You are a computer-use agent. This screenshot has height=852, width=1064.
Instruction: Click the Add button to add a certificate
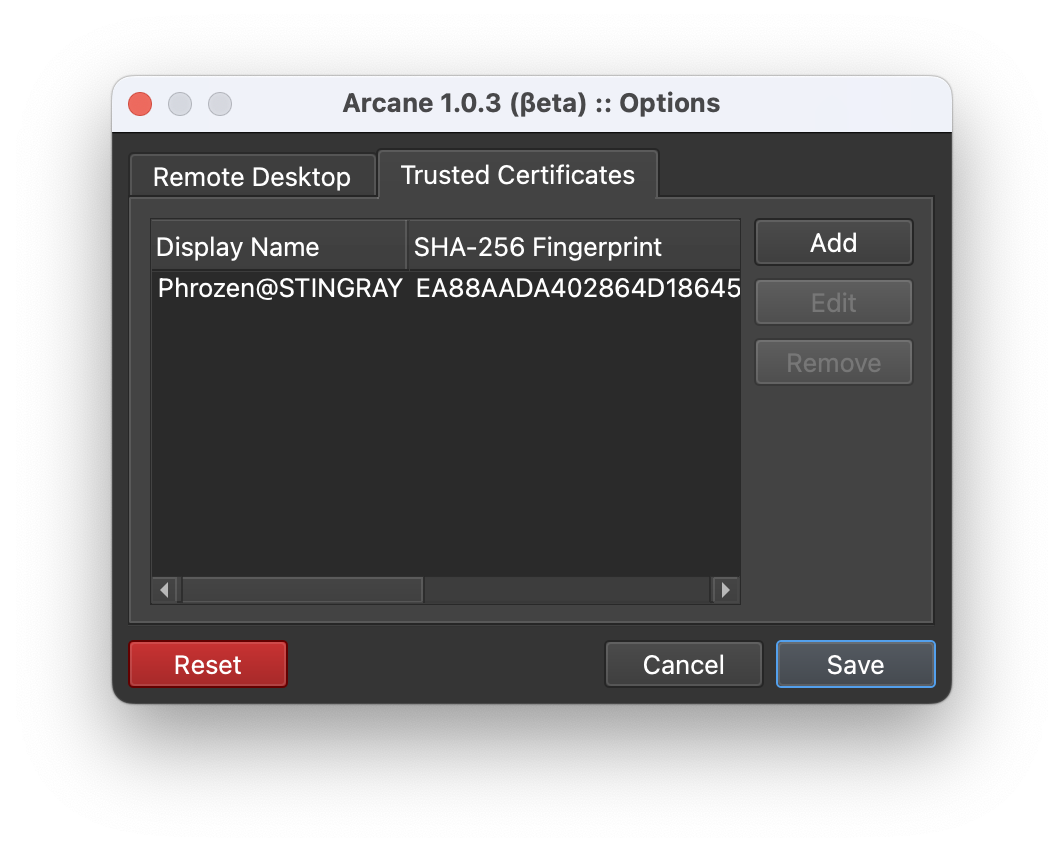point(833,242)
